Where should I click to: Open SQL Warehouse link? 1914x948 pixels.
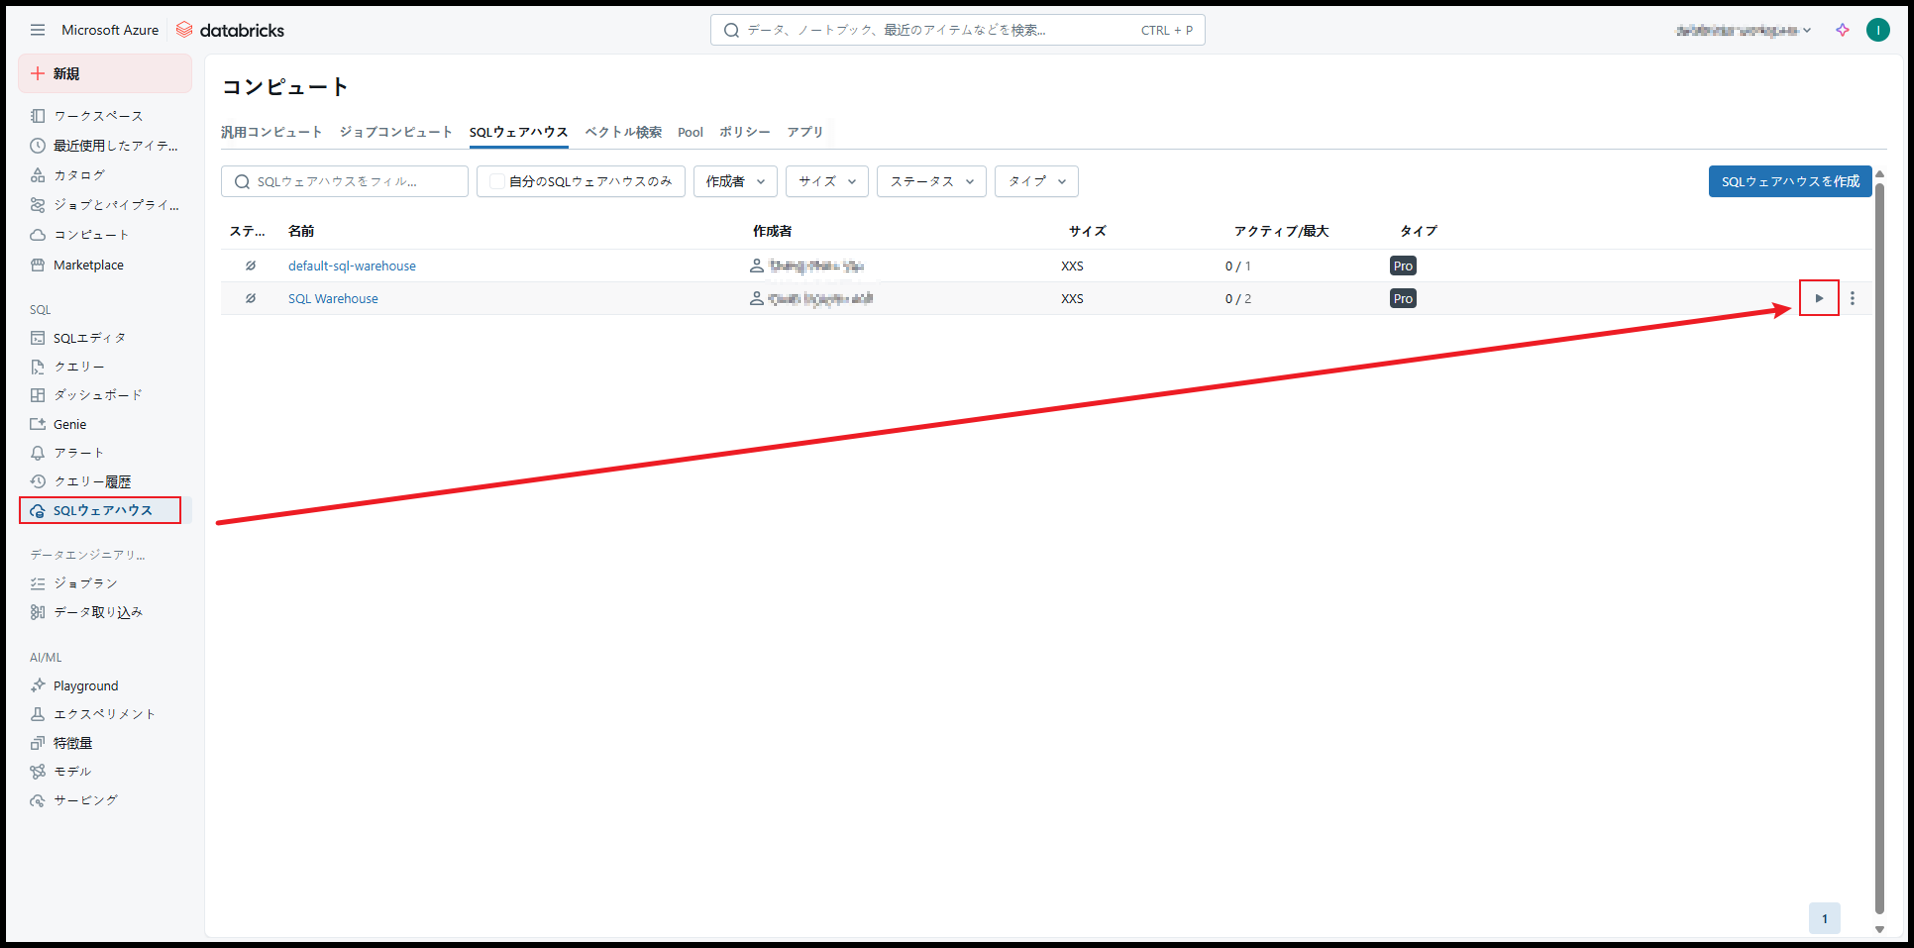pyautogui.click(x=333, y=299)
